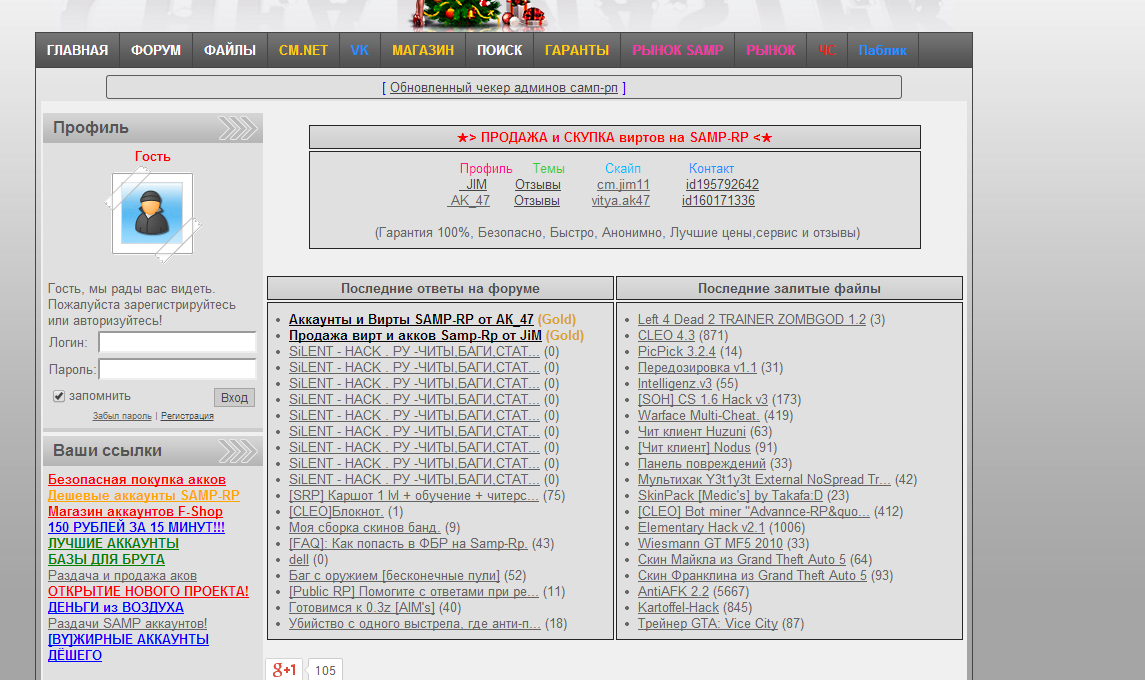Open Паблик in the navigation bar

882,50
